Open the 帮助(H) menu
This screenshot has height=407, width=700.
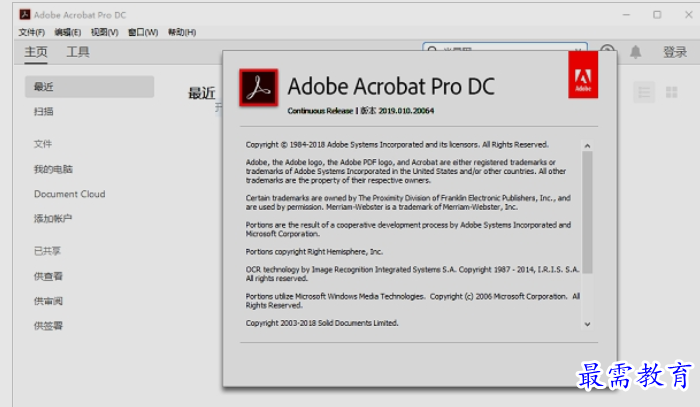(x=182, y=32)
